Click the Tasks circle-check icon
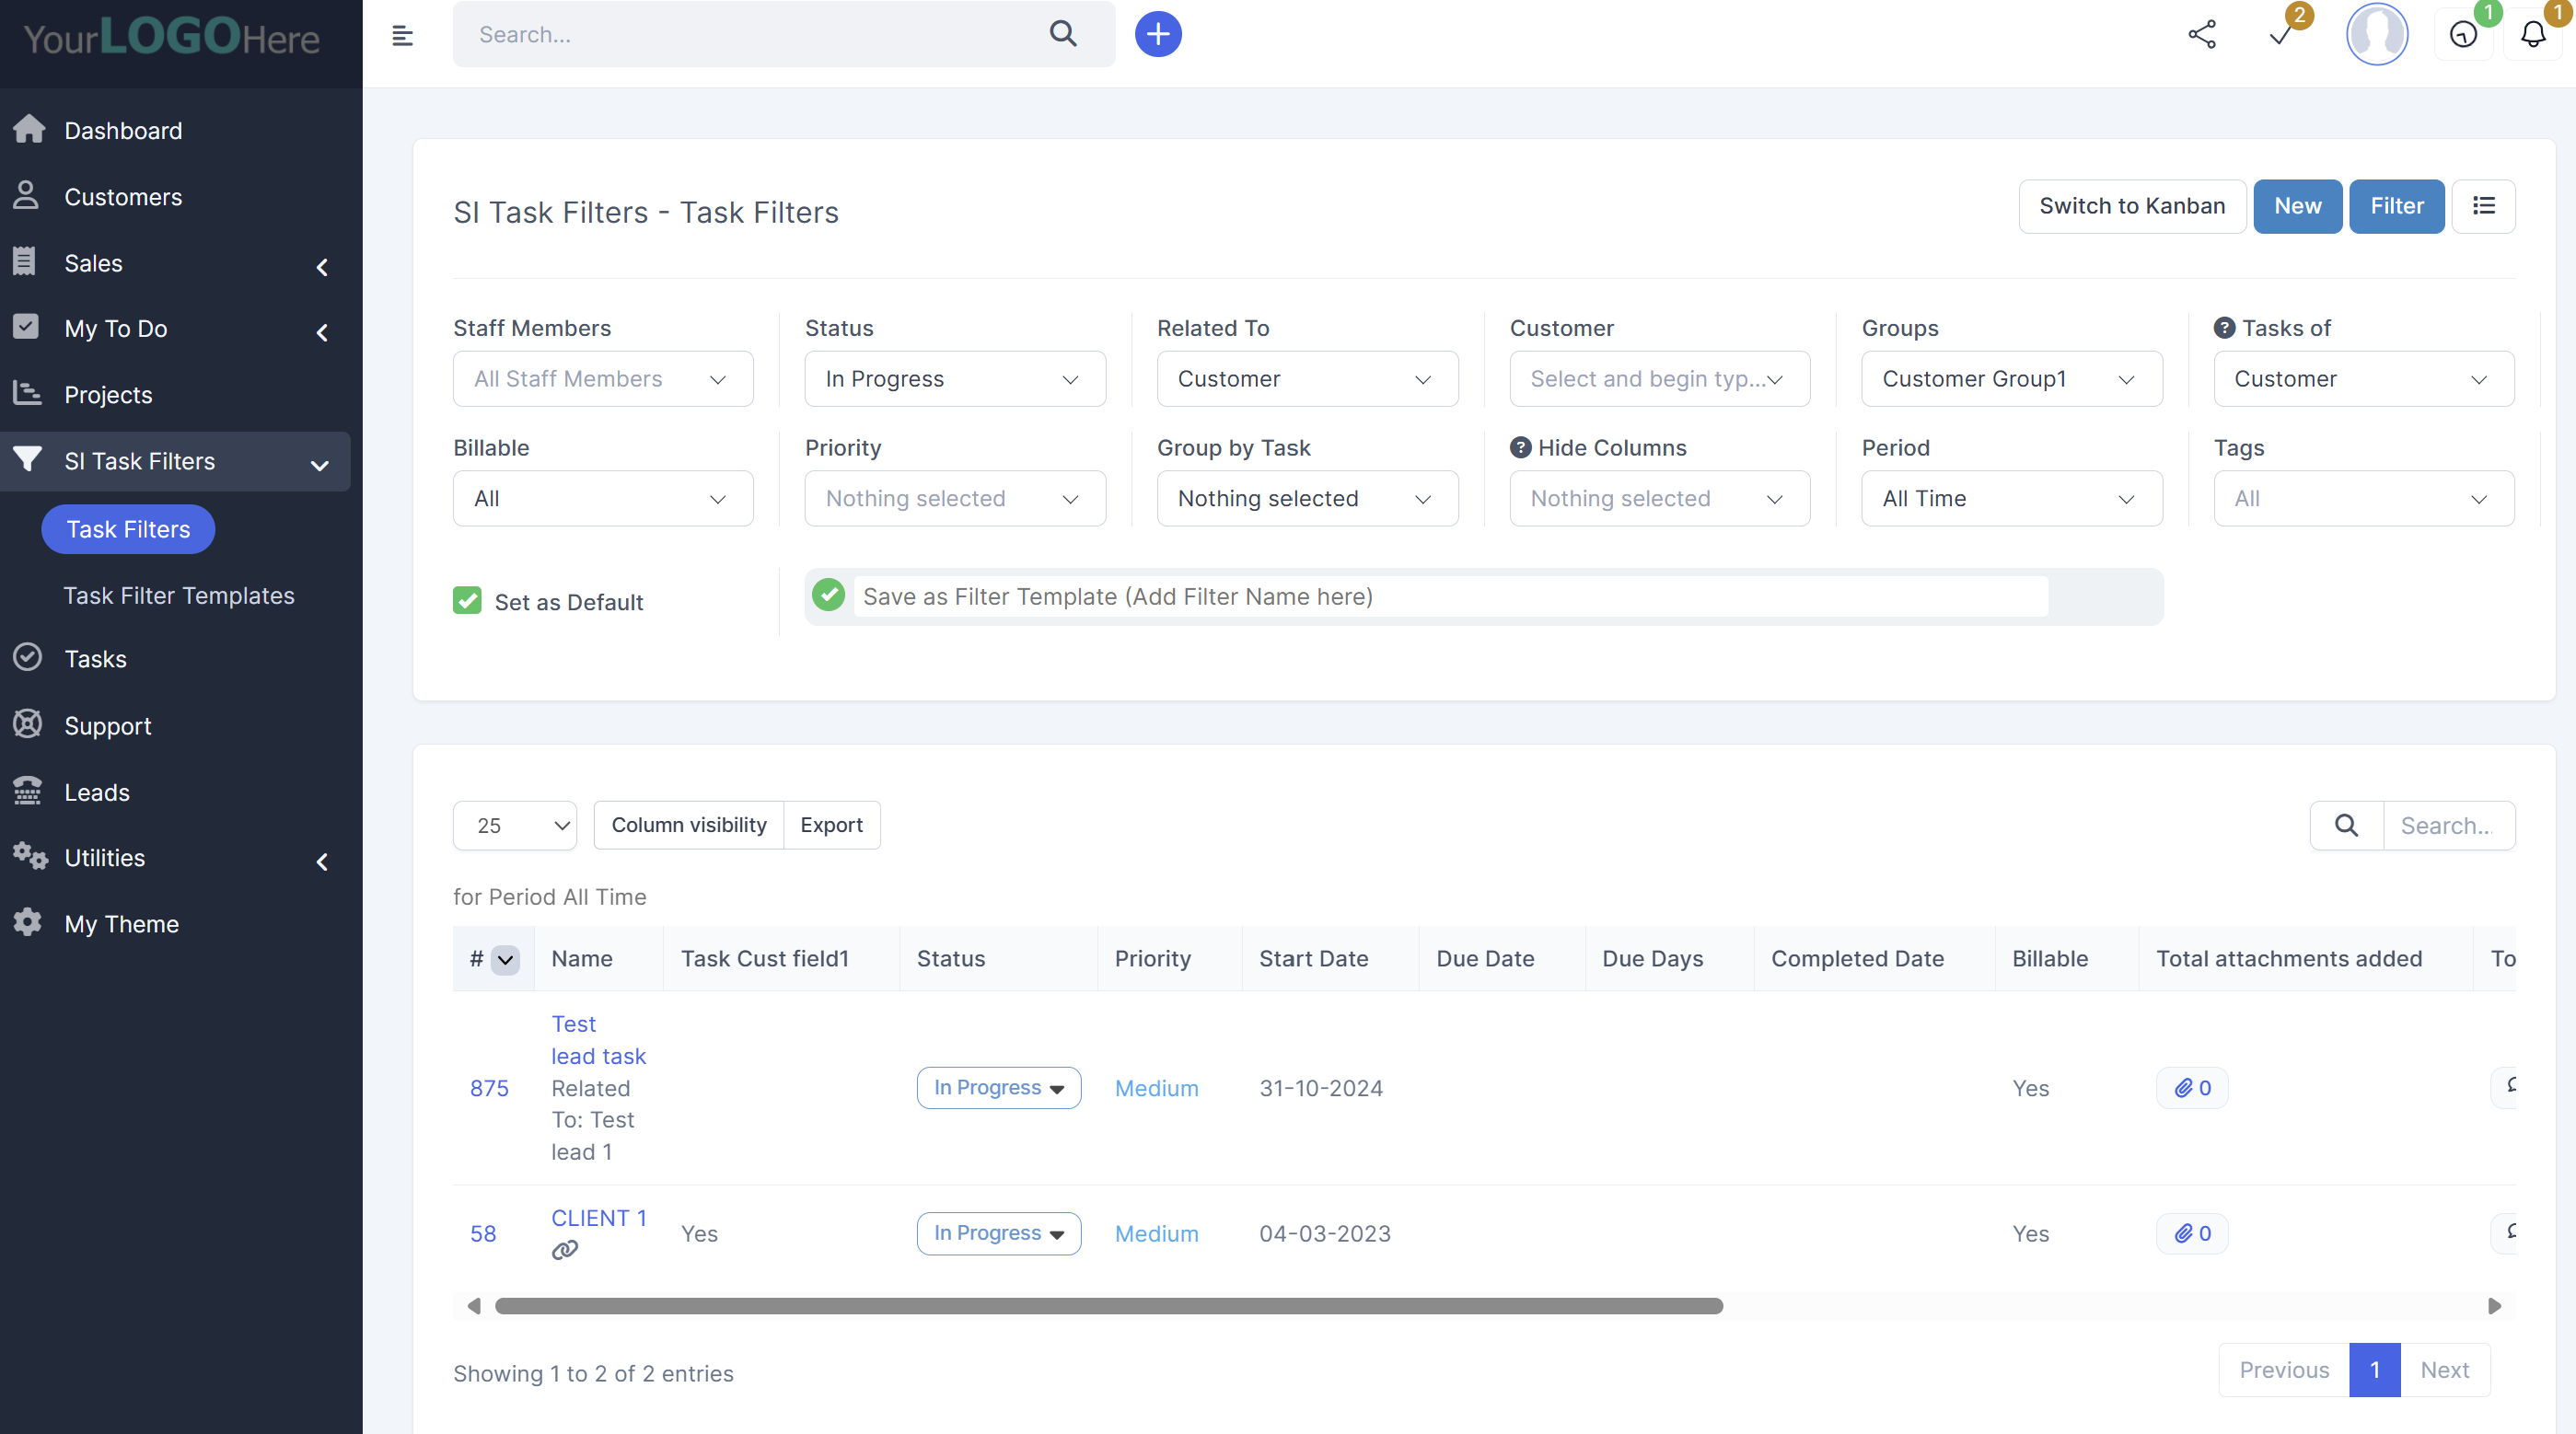Image resolution: width=2576 pixels, height=1434 pixels. [27, 657]
